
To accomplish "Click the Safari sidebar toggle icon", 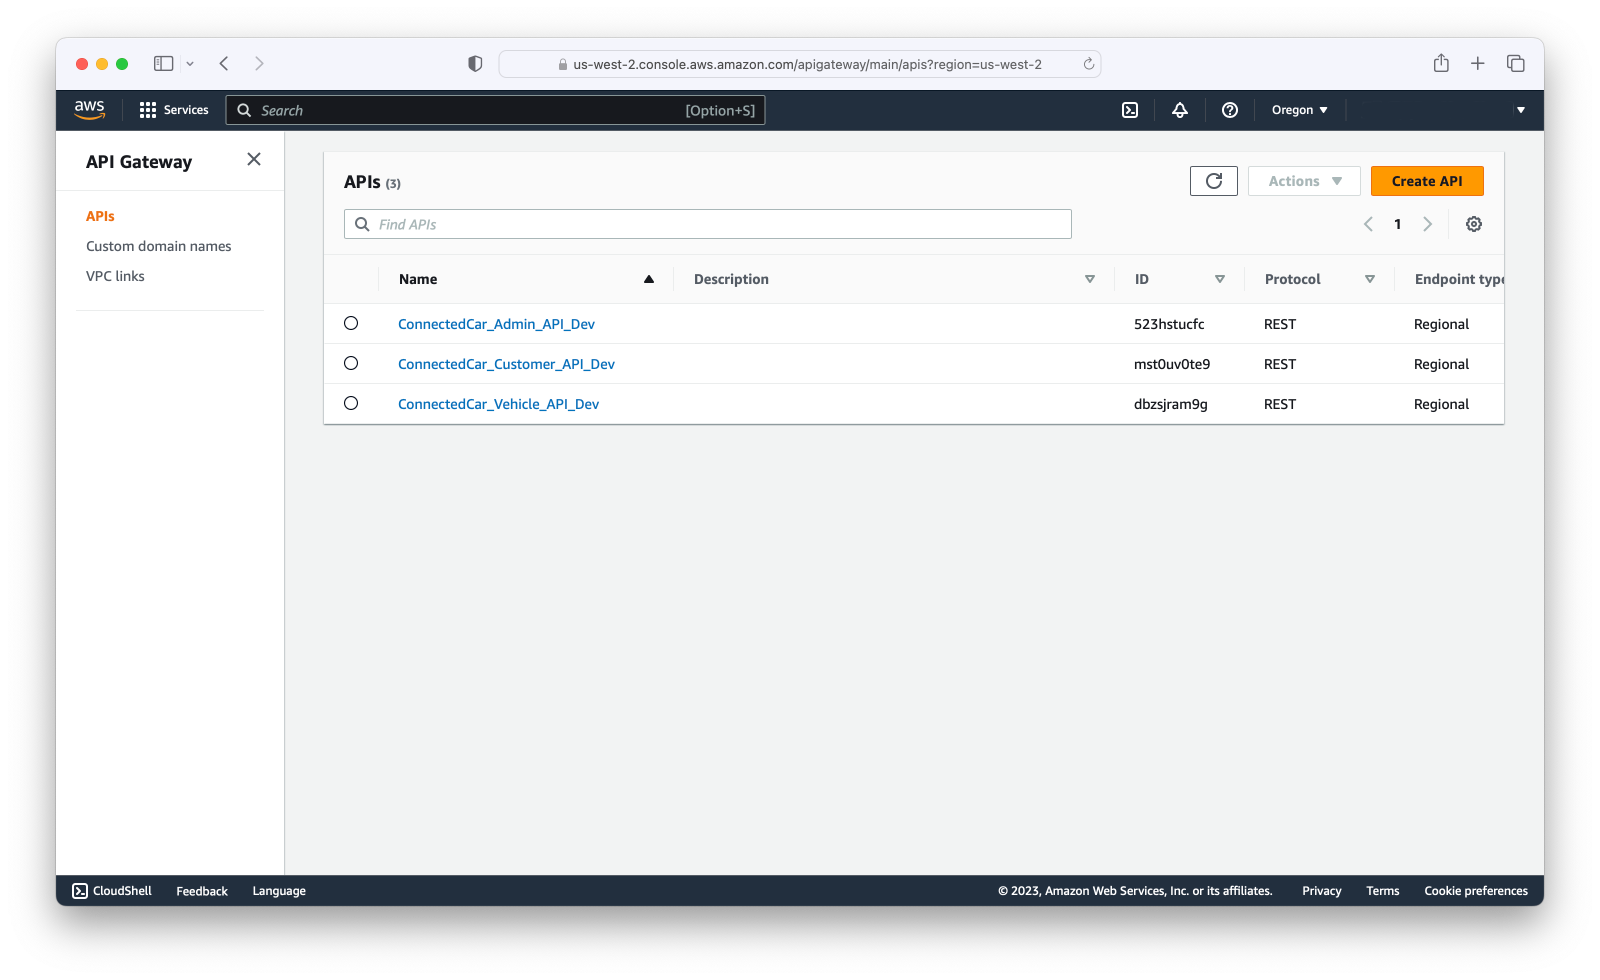I will tap(164, 63).
